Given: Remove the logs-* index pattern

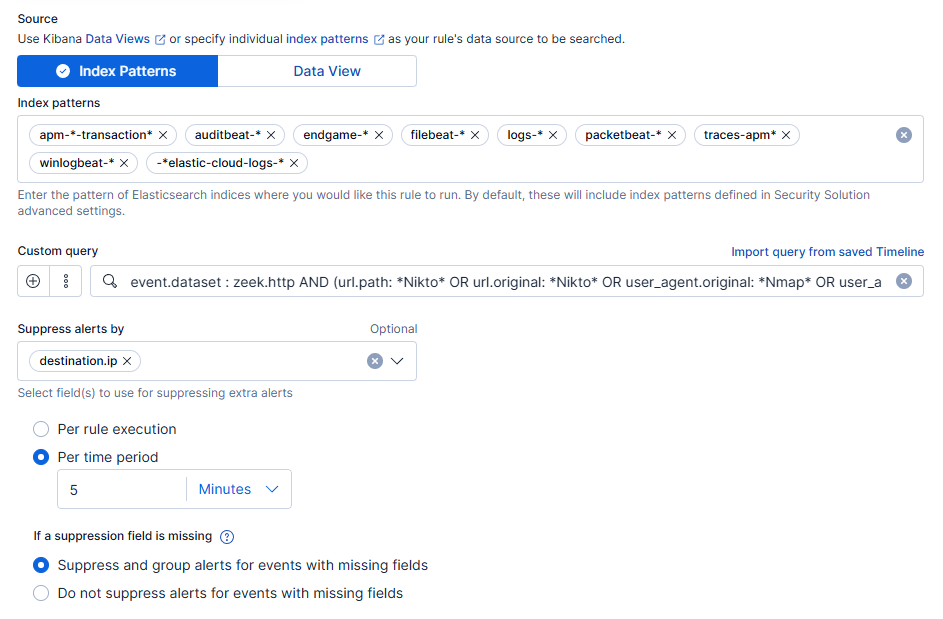Looking at the screenshot, I should click(553, 135).
